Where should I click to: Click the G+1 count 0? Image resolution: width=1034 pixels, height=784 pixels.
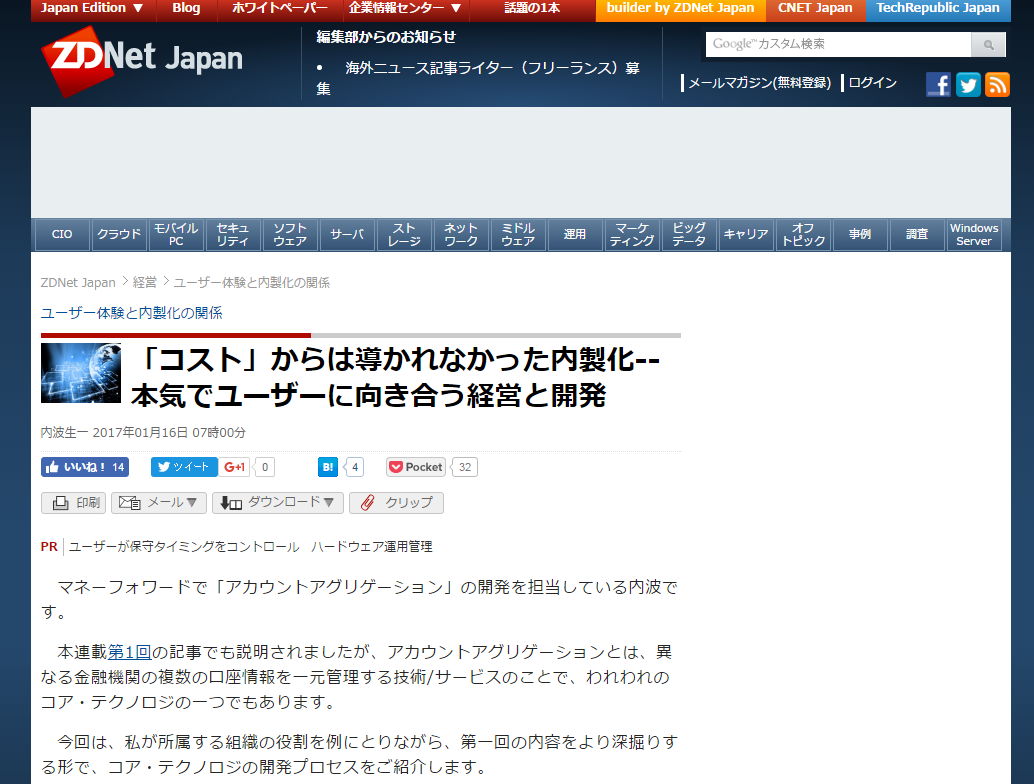coord(265,467)
